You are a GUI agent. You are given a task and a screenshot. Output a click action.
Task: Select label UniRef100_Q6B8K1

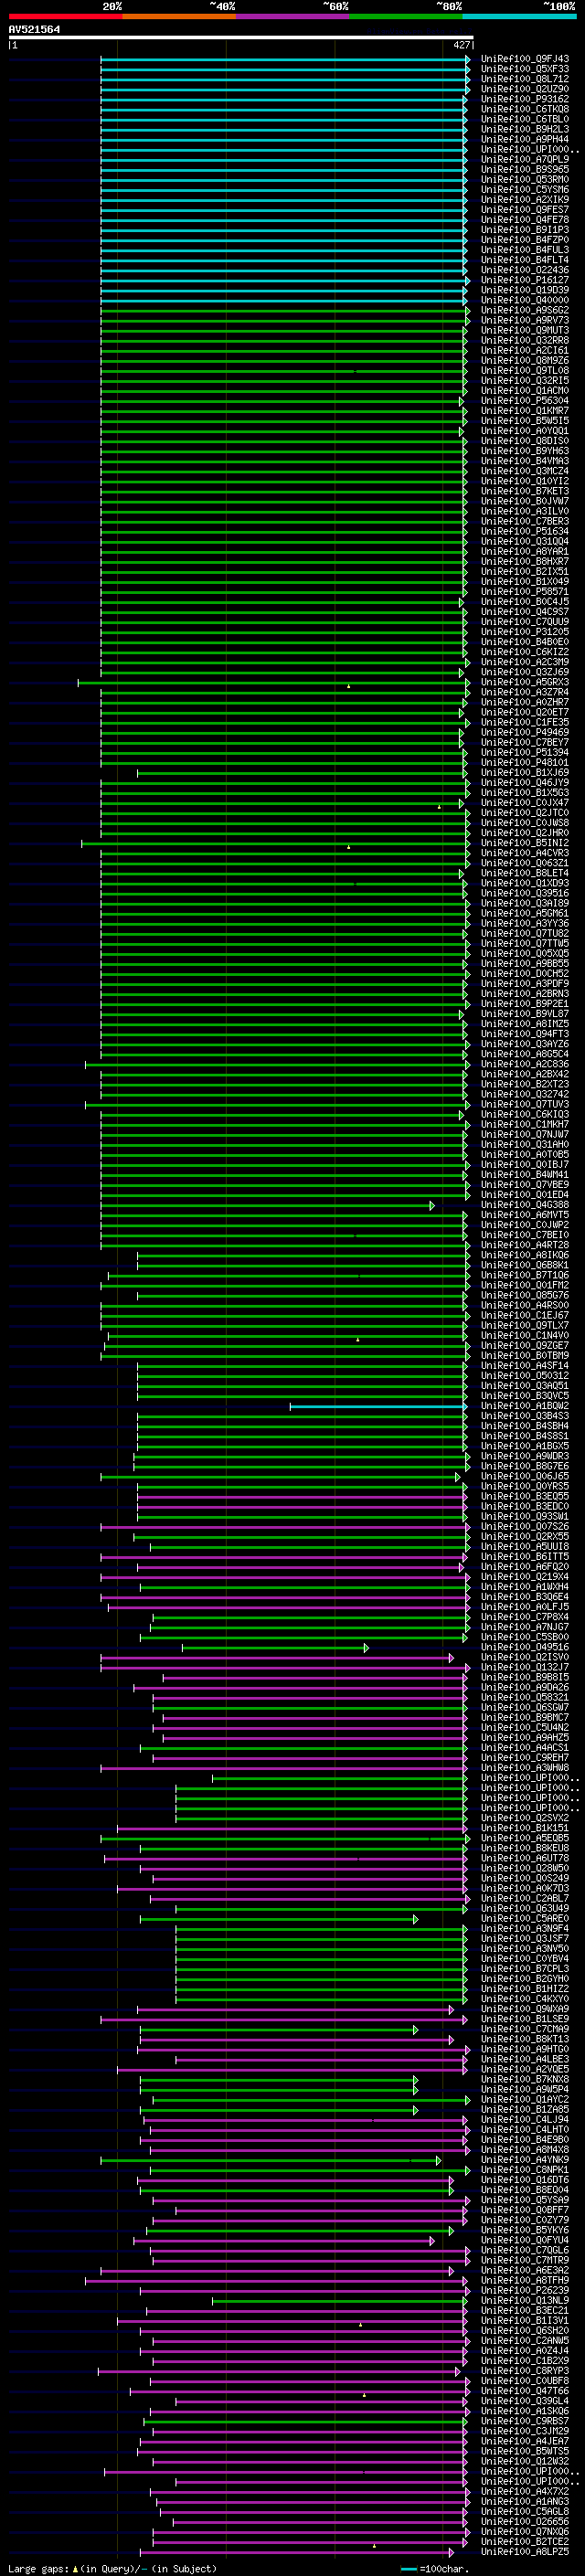coord(524,1265)
